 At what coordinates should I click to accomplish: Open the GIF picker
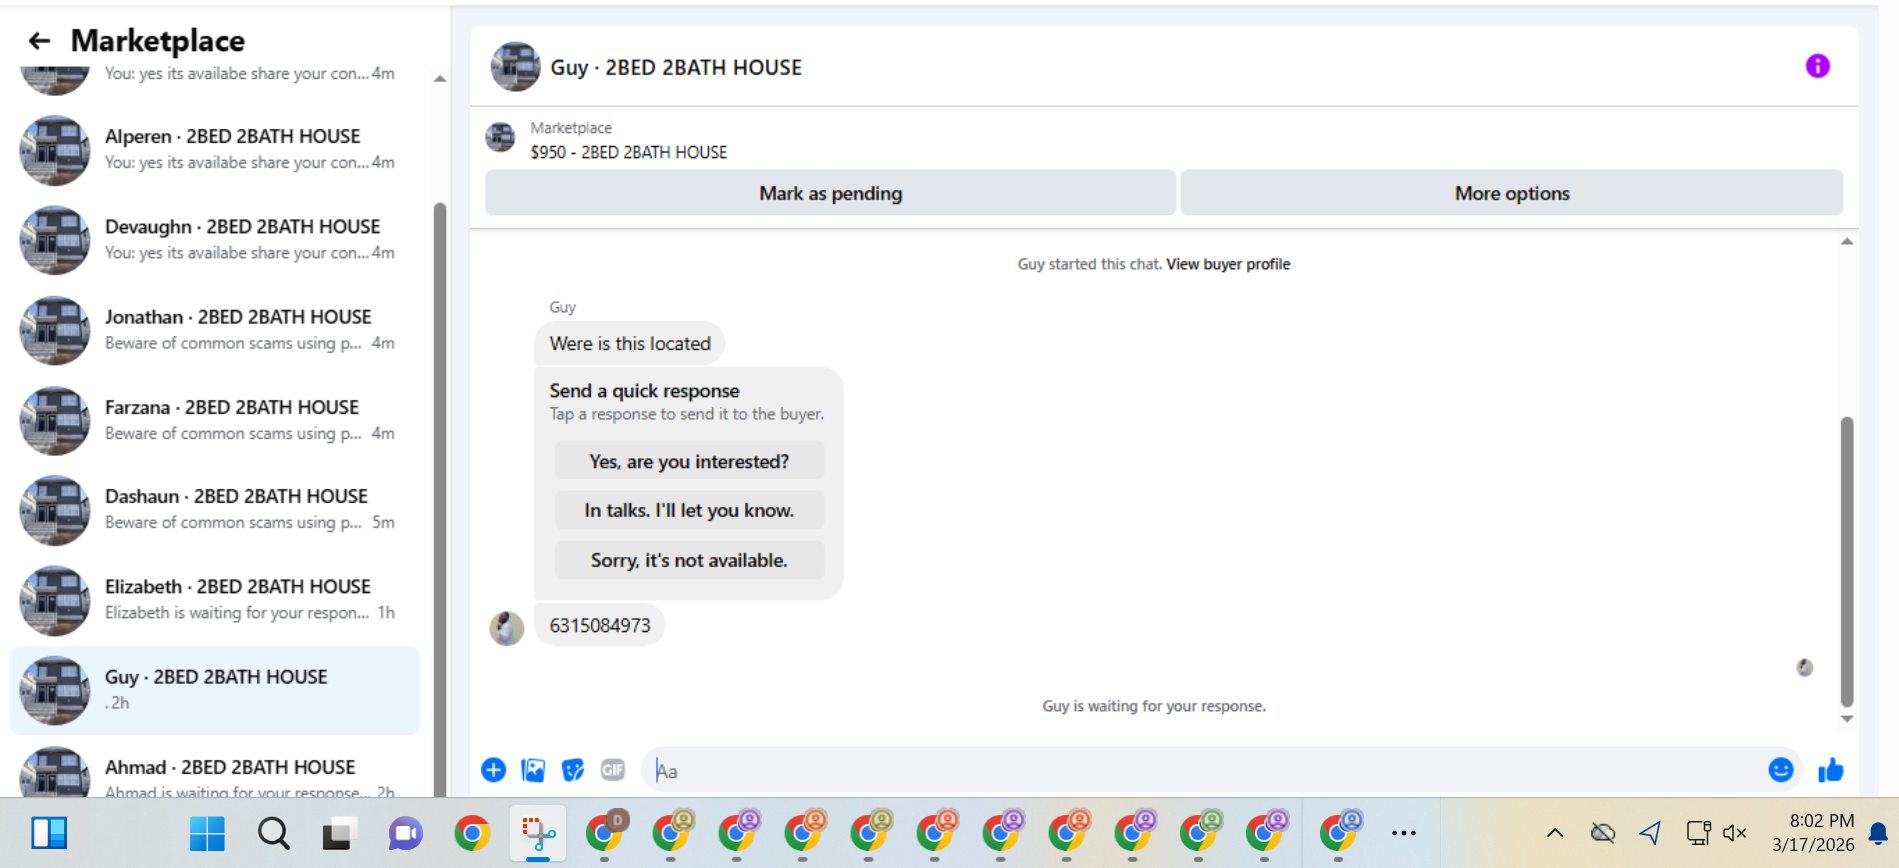pyautogui.click(x=613, y=770)
